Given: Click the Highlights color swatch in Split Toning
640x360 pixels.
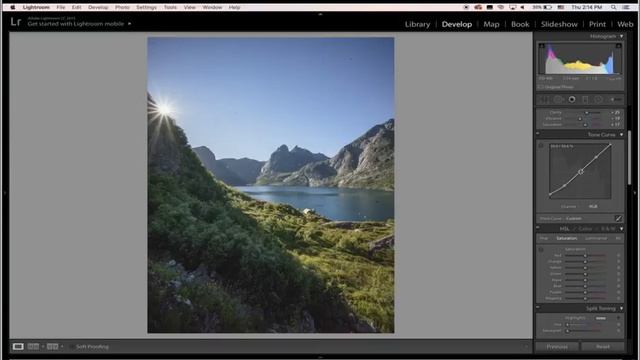Looking at the screenshot, I should [600, 318].
